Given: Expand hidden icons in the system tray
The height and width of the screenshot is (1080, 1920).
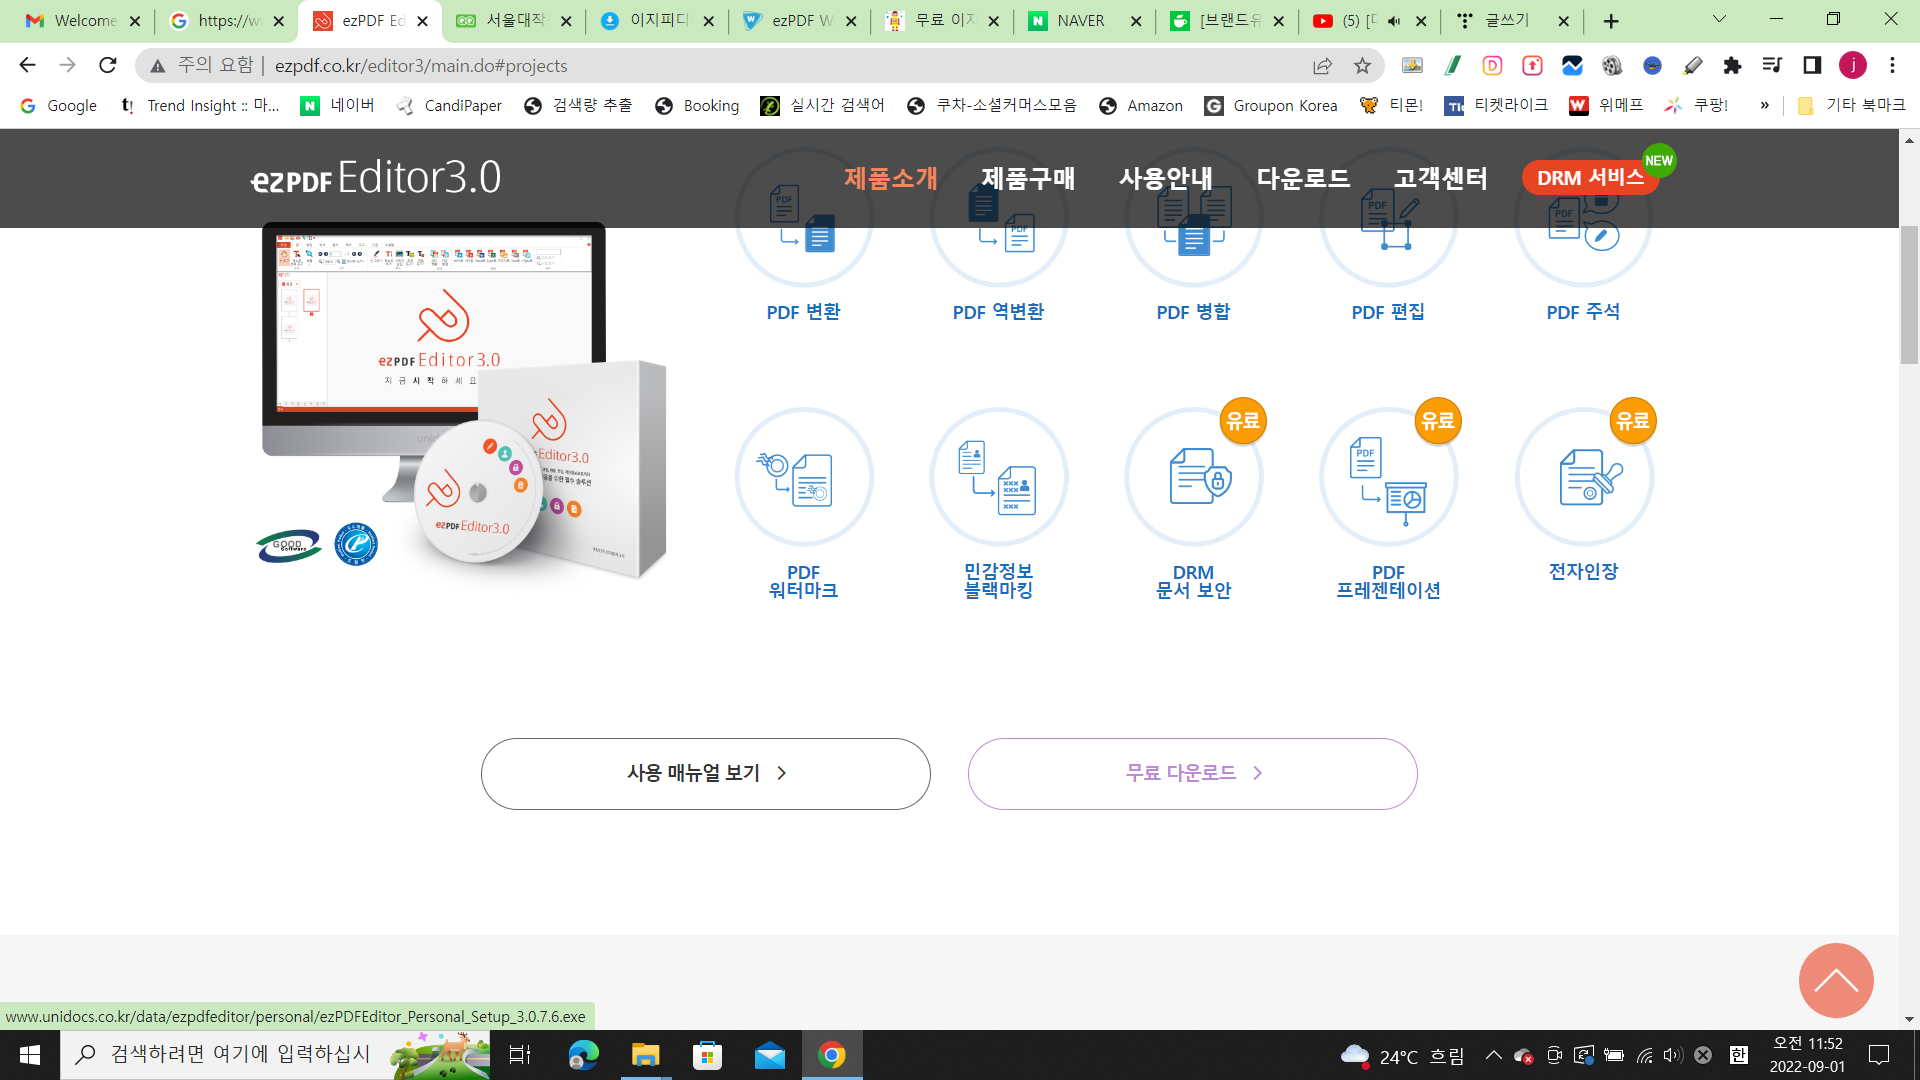Looking at the screenshot, I should 1493,1054.
